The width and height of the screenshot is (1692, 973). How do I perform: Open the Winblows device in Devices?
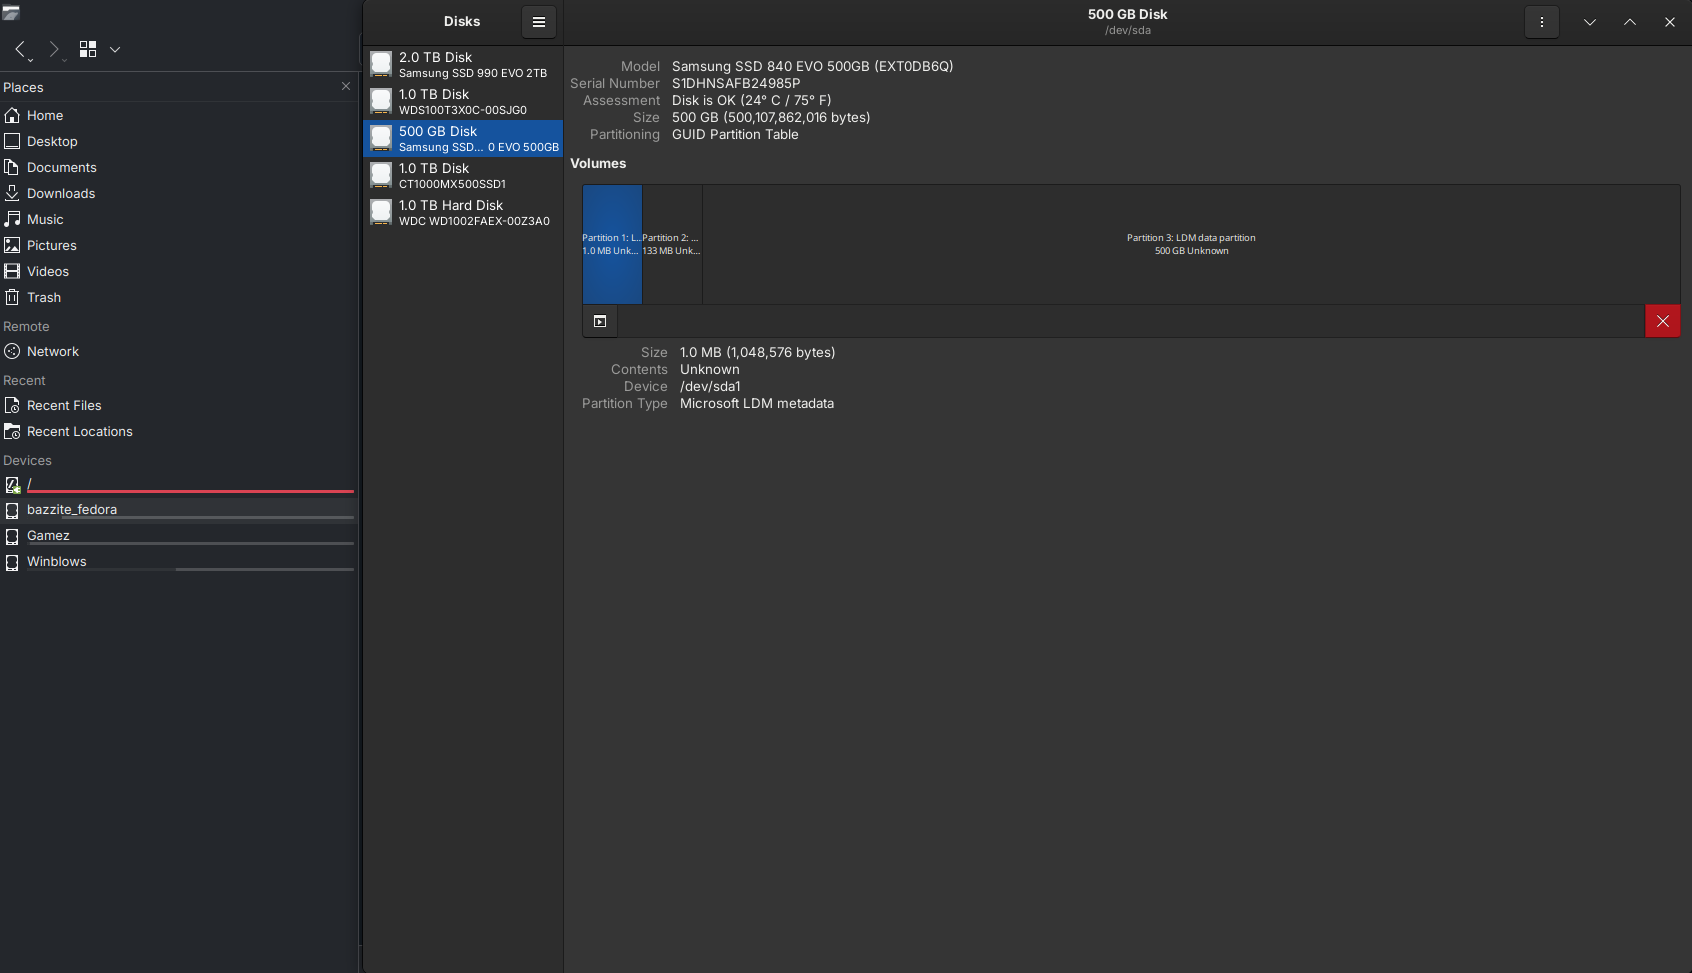[57, 561]
